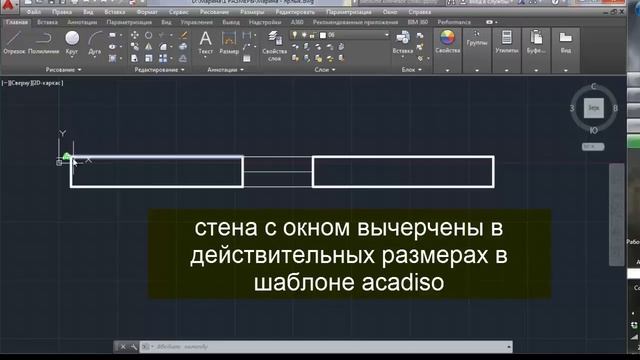Activate the Offset tool
Viewport: 640px width, 360px height.
pyautogui.click(x=183, y=58)
